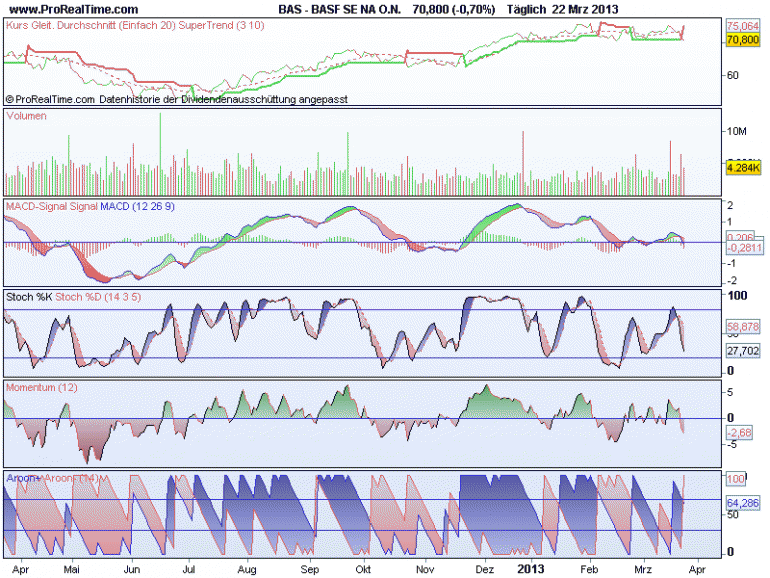Image resolution: width=770 pixels, height=578 pixels.
Task: Select the MACD (12 26 9) label
Action: pos(138,206)
